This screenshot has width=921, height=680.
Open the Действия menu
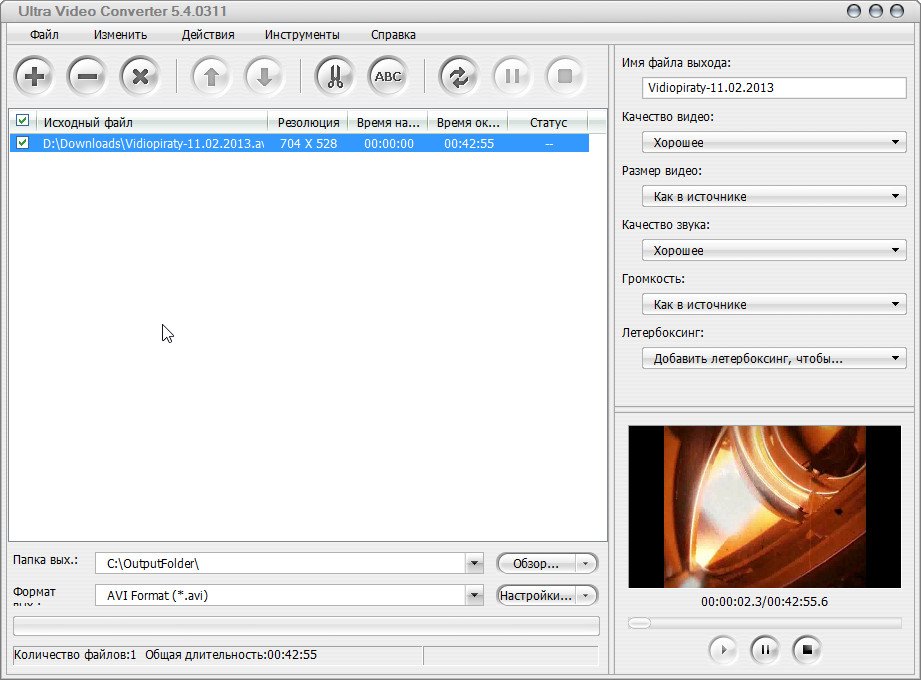pos(208,35)
